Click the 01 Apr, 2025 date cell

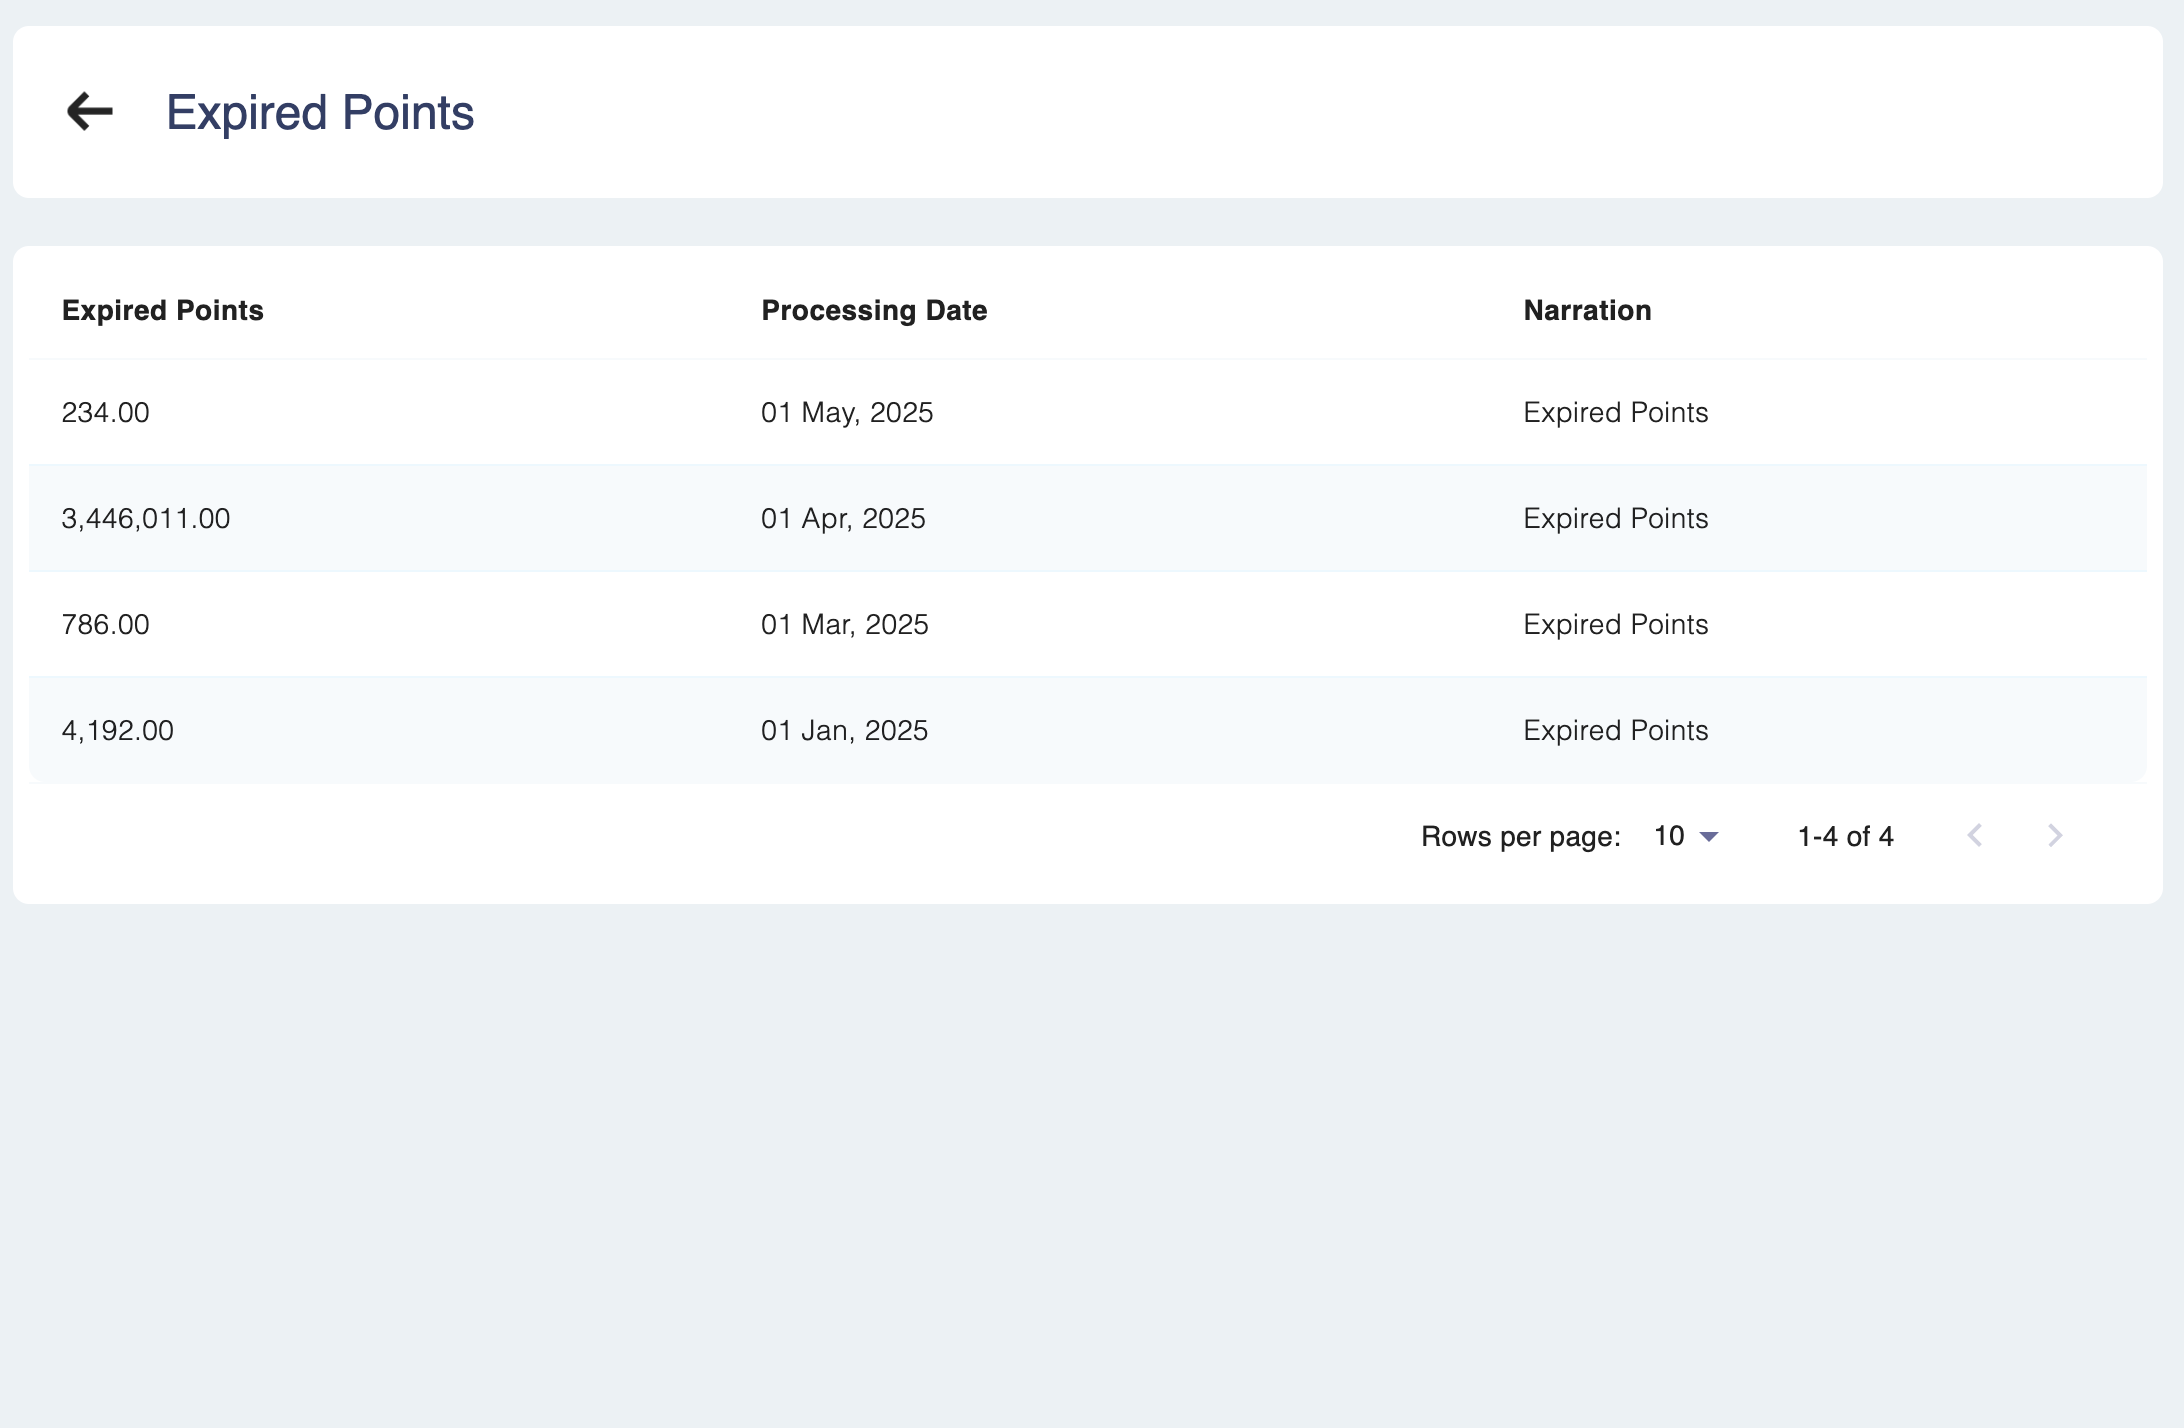(843, 519)
